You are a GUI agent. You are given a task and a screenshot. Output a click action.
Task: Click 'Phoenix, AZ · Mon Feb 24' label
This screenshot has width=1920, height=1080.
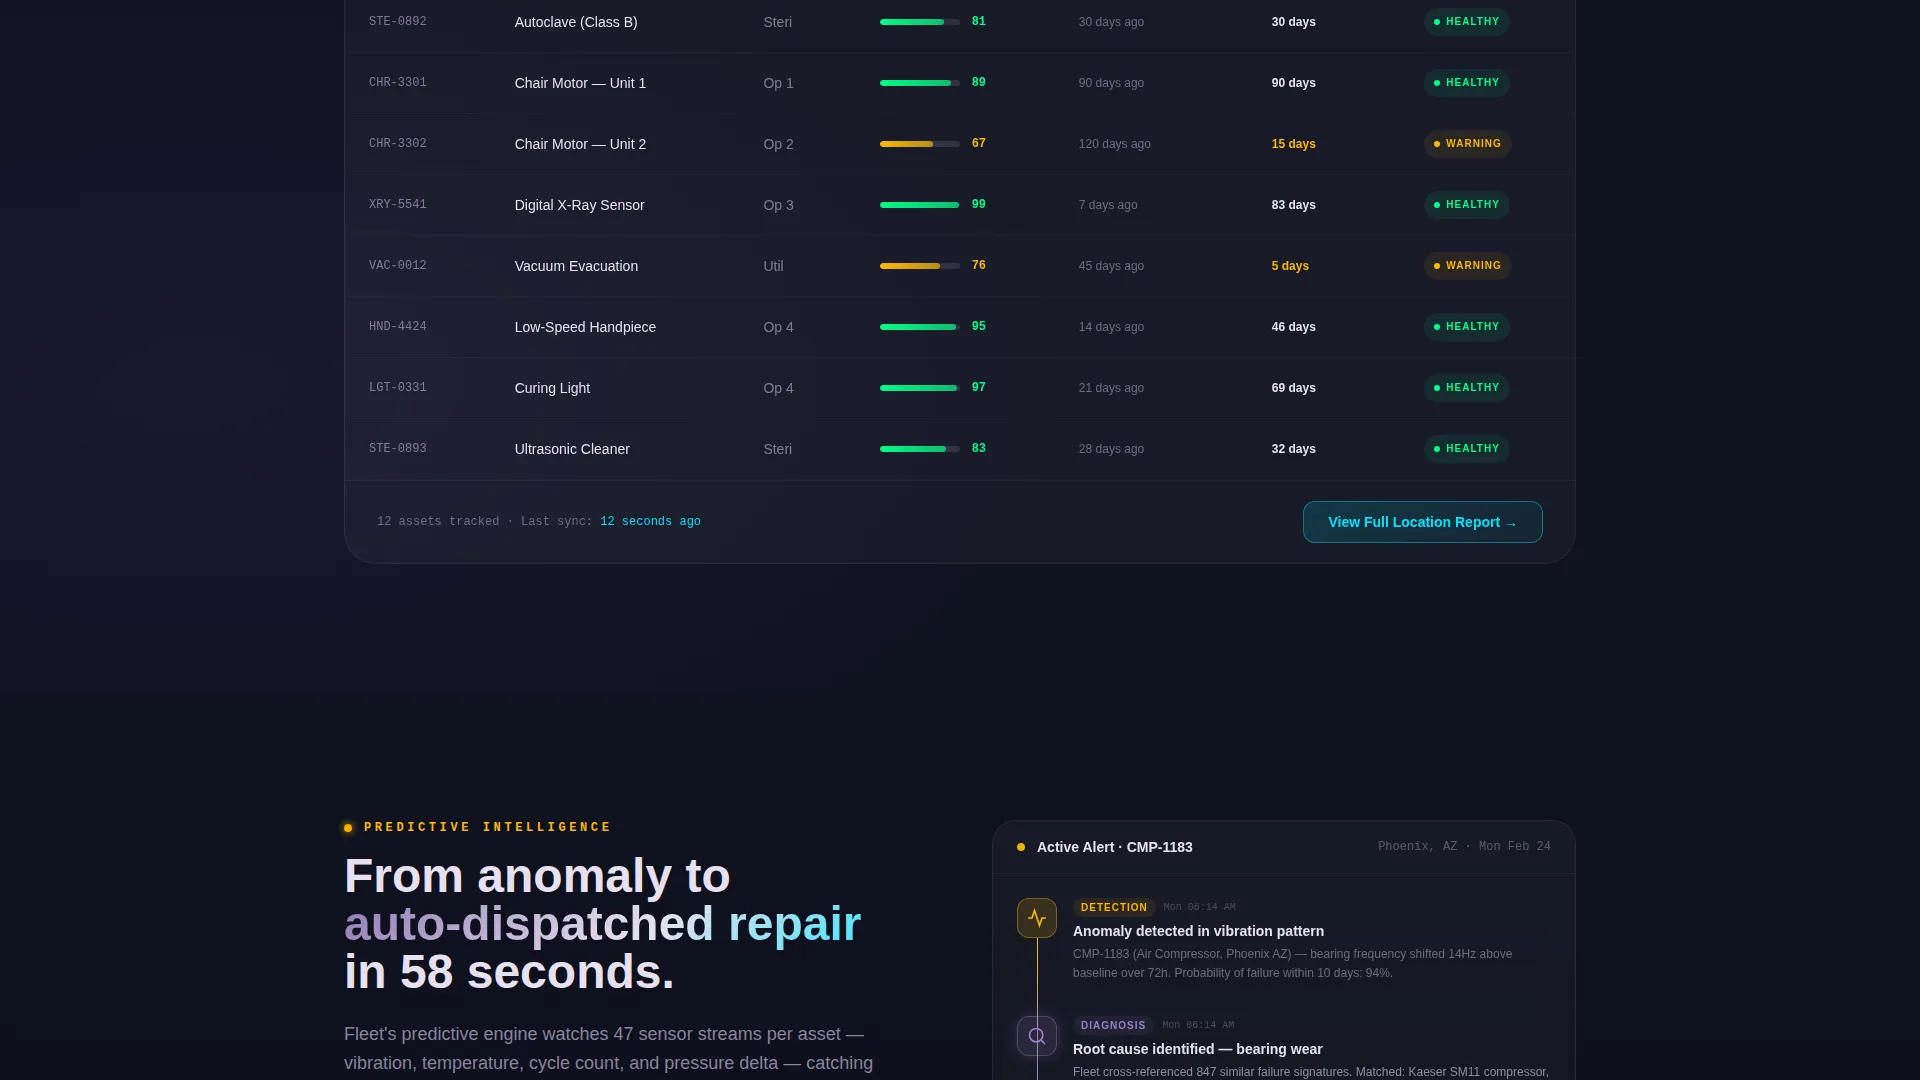point(1464,847)
